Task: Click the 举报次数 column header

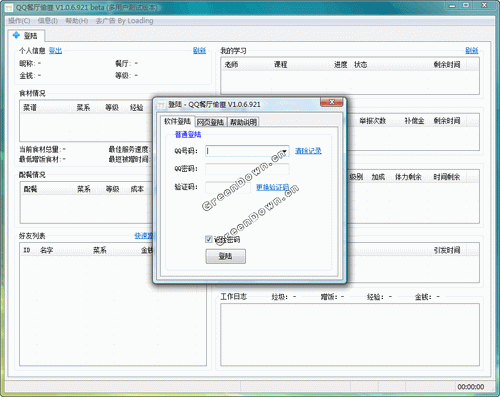Action: pos(373,121)
